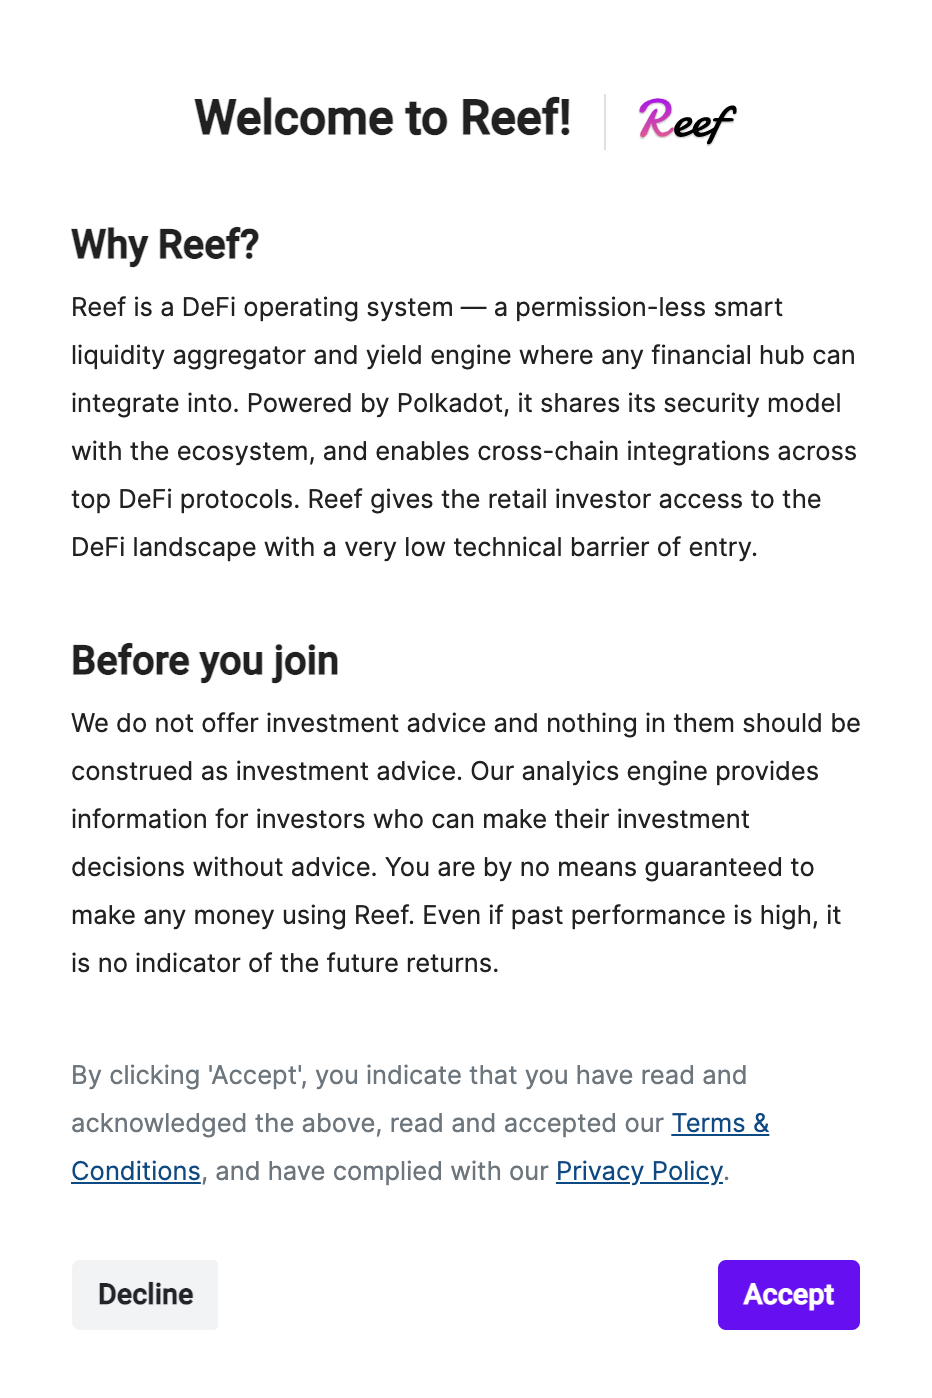Select the purple Accept label text
Image resolution: width=932 pixels, height=1398 pixels.
point(788,1295)
